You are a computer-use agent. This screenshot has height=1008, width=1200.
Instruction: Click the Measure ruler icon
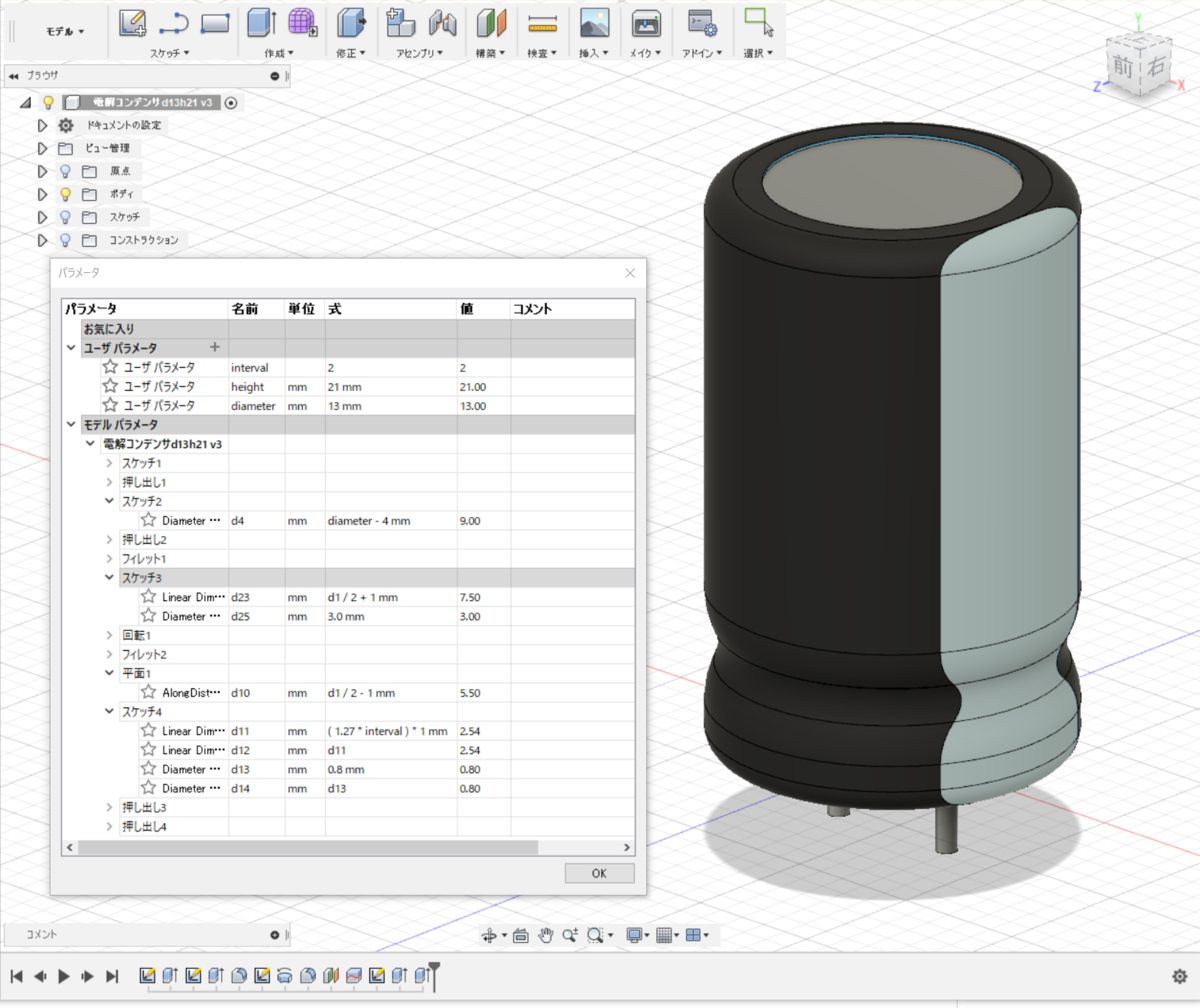click(x=542, y=23)
